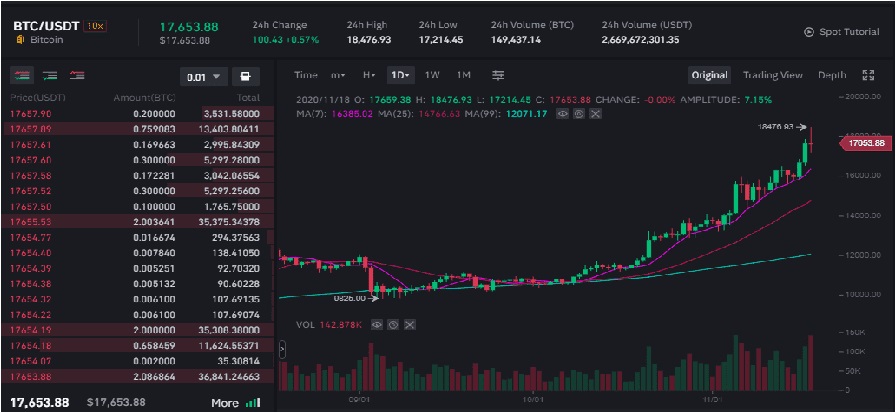The height and width of the screenshot is (412, 896).
Task: Switch to the Trading View chart tab
Action: [x=773, y=75]
